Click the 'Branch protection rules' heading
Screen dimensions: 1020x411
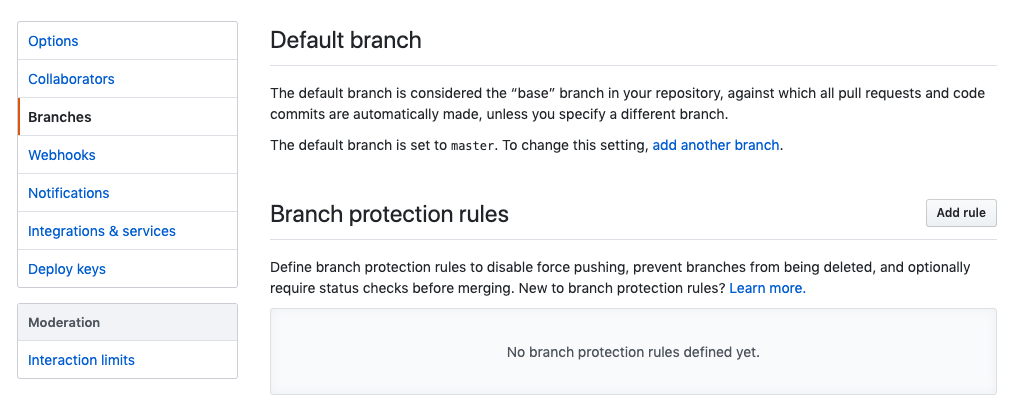(389, 214)
